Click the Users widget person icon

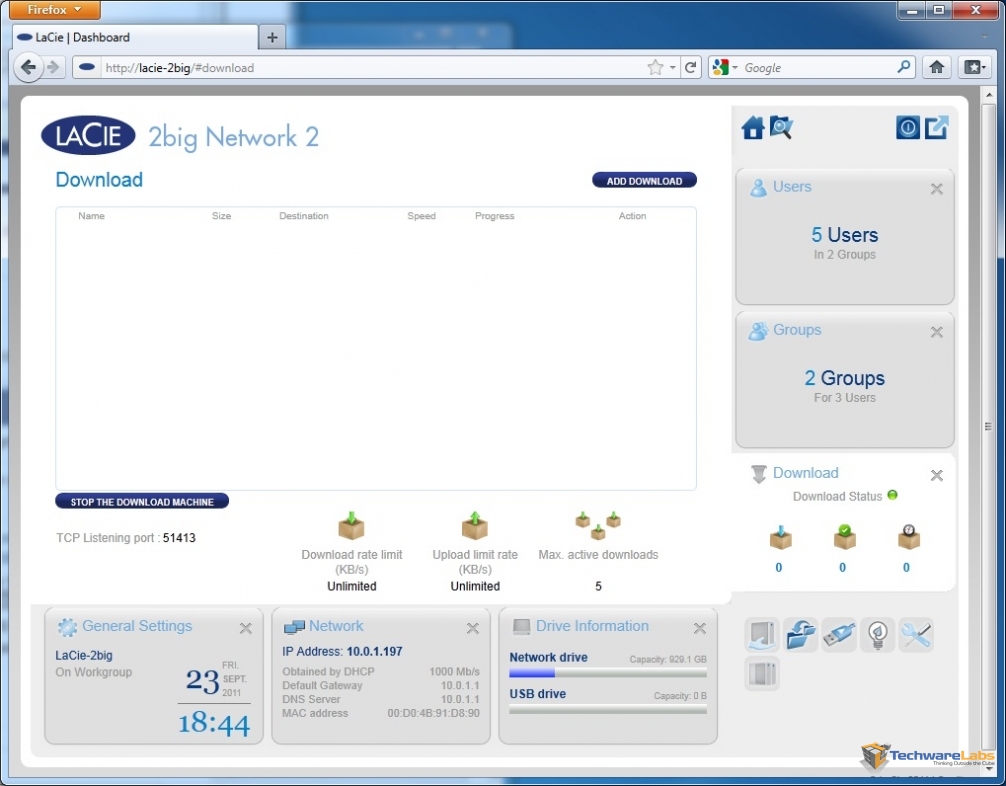tap(758, 187)
